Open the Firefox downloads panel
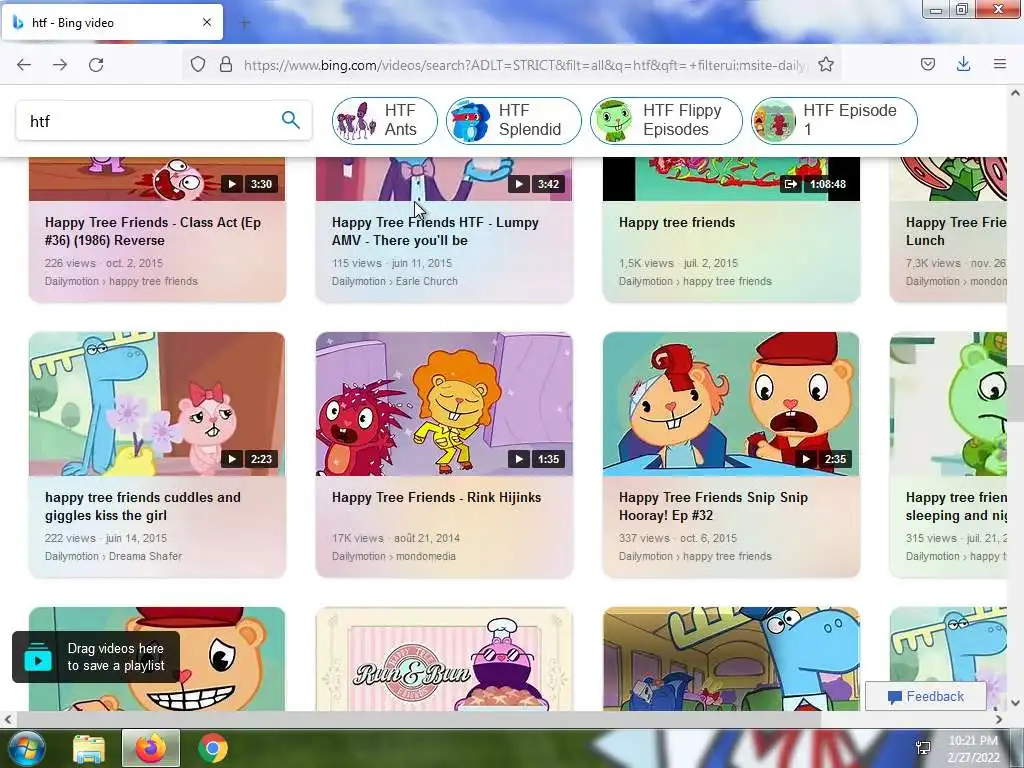The width and height of the screenshot is (1024, 768). click(963, 64)
